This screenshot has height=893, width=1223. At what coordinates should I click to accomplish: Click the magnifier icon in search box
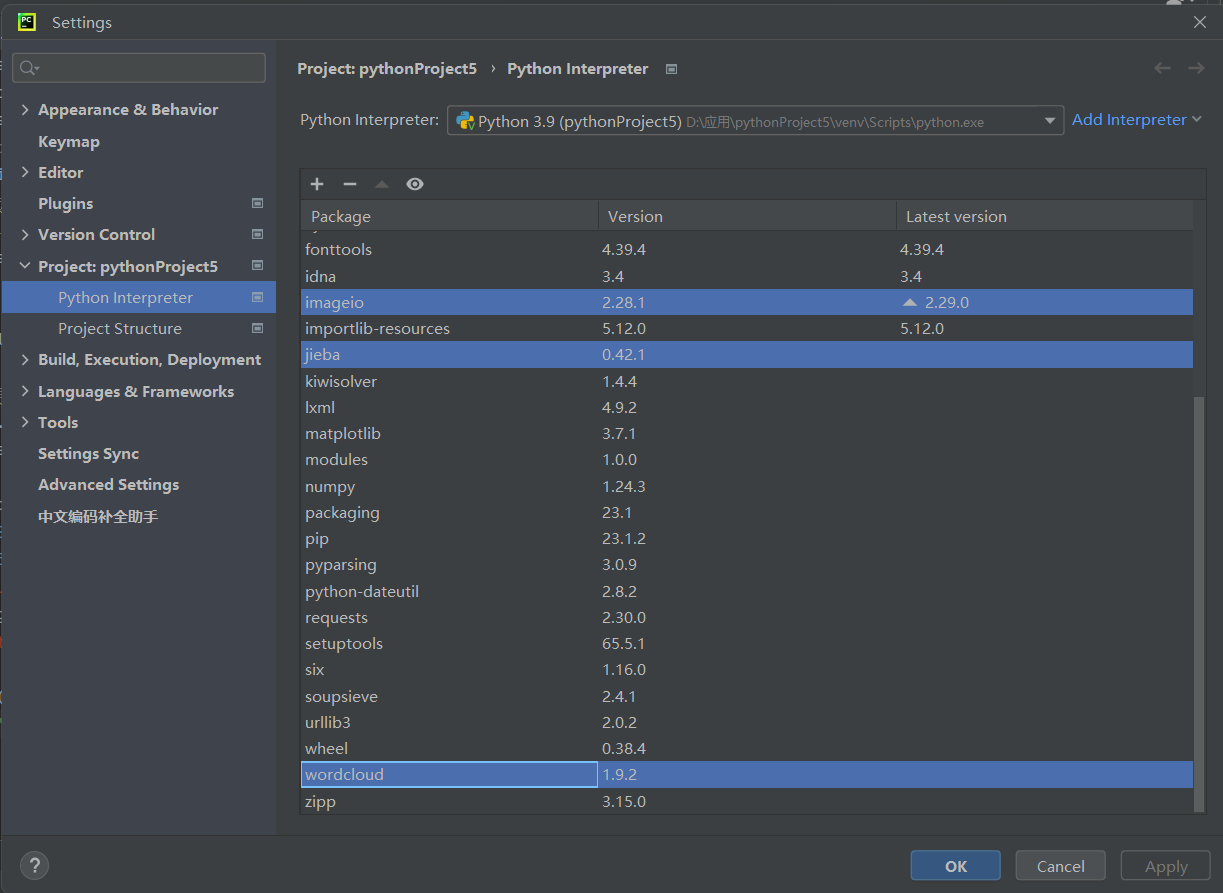coord(28,68)
